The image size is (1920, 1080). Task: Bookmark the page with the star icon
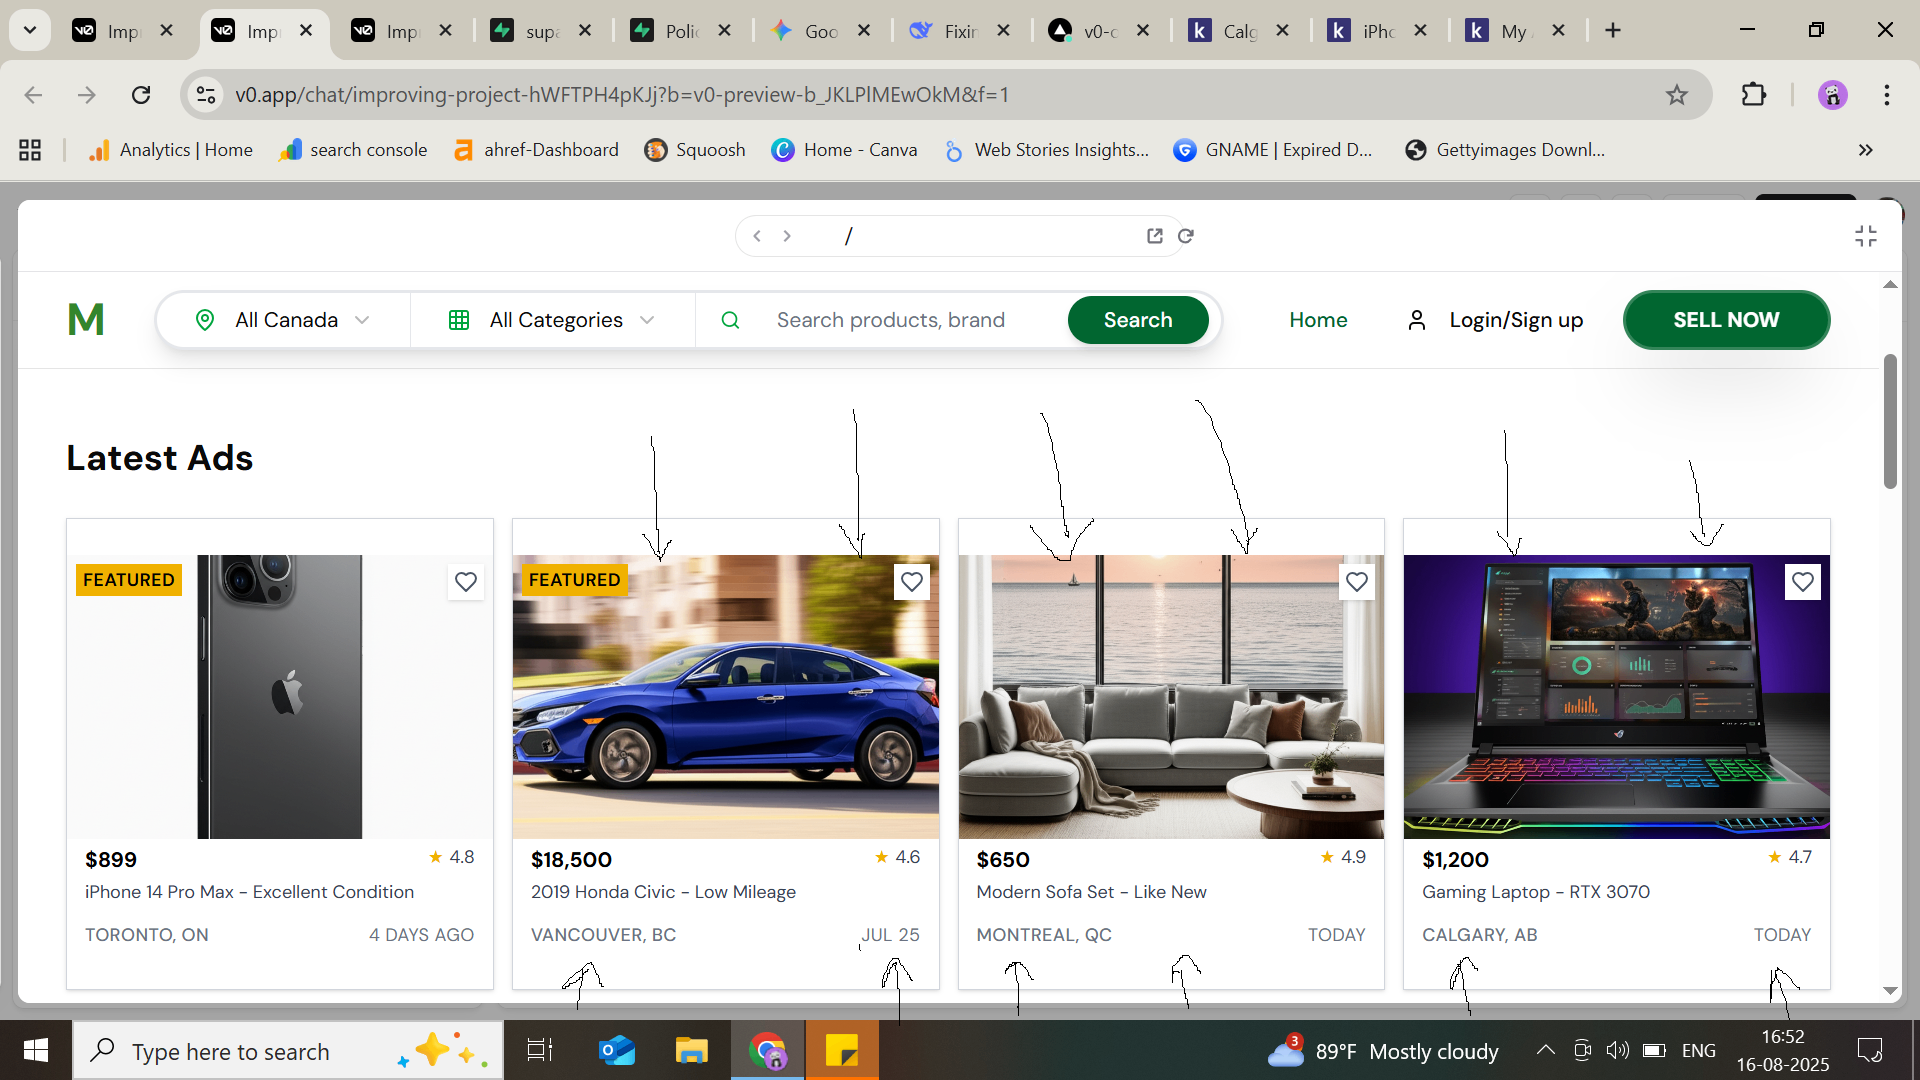point(1677,94)
